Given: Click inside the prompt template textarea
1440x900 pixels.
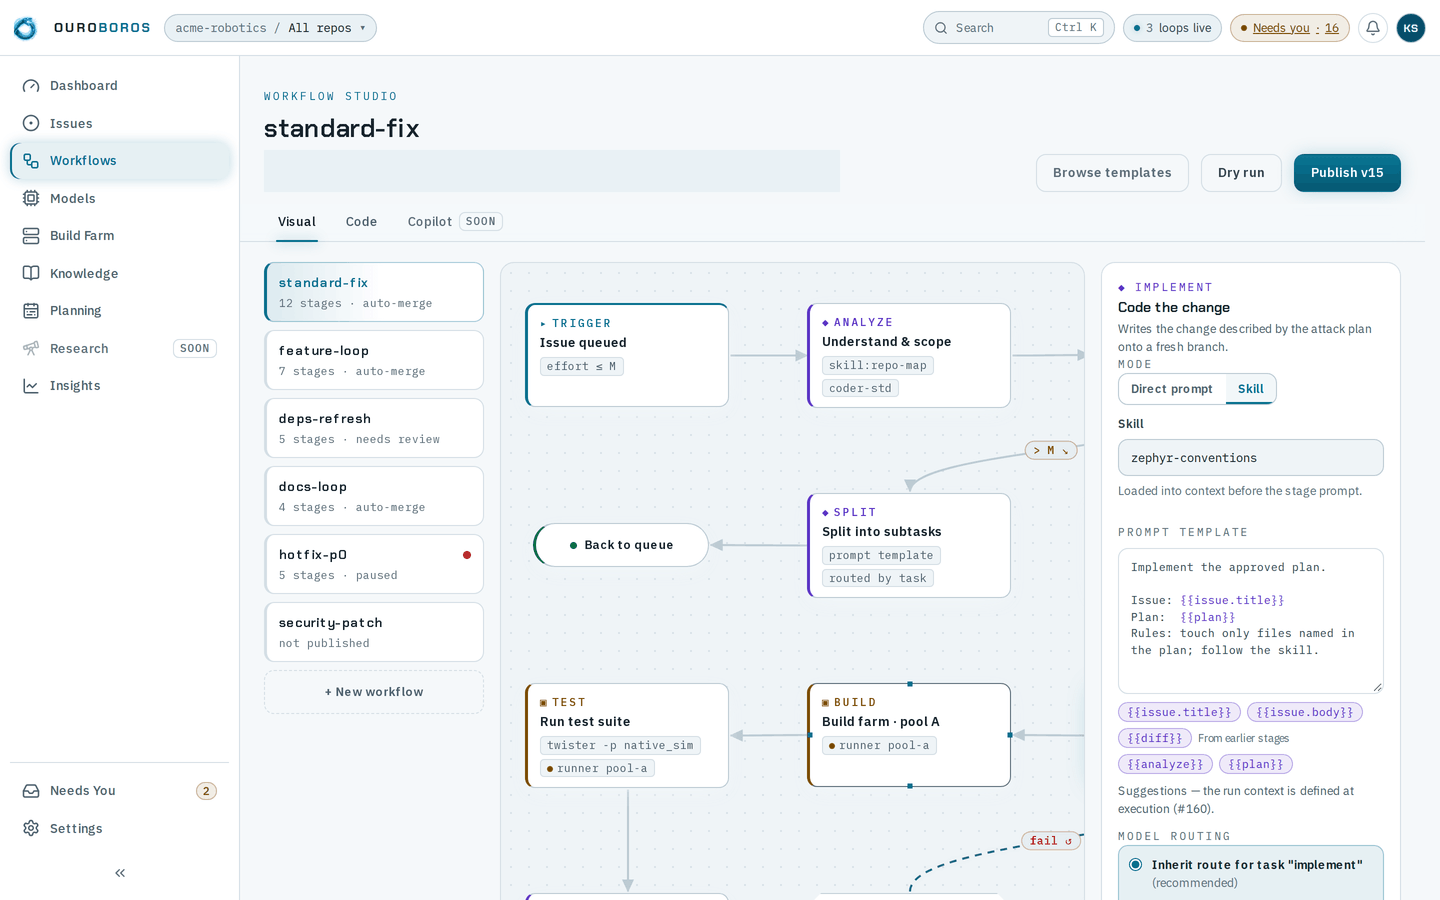Looking at the screenshot, I should [x=1251, y=621].
